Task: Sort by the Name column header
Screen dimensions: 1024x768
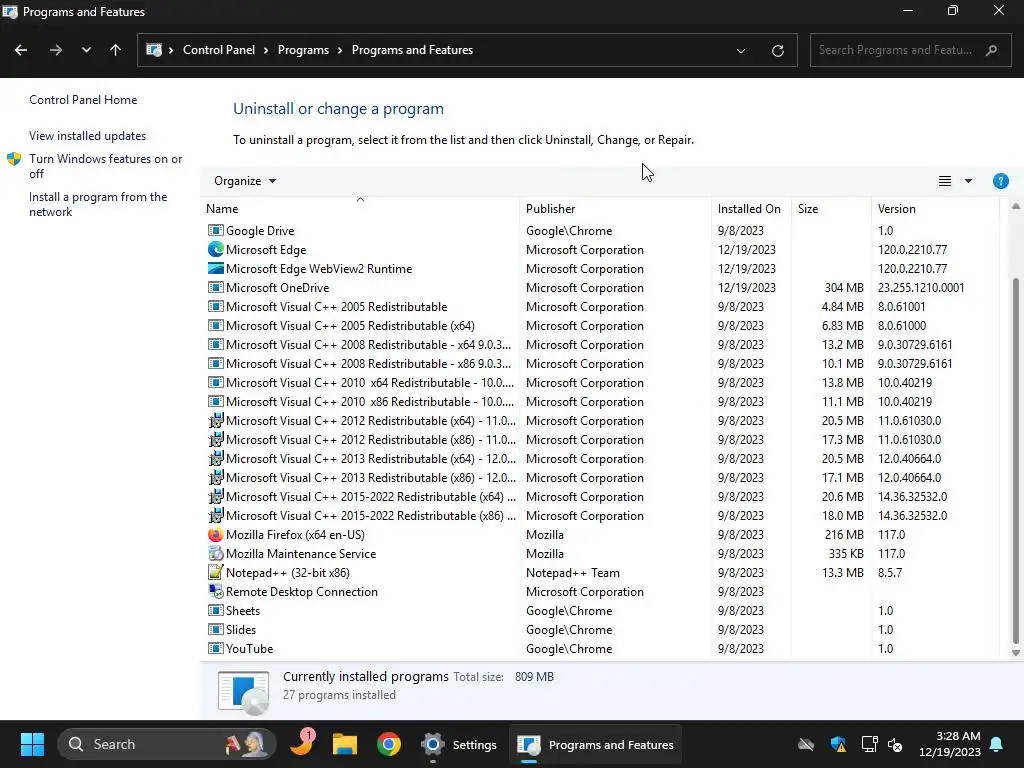Action: click(360, 208)
